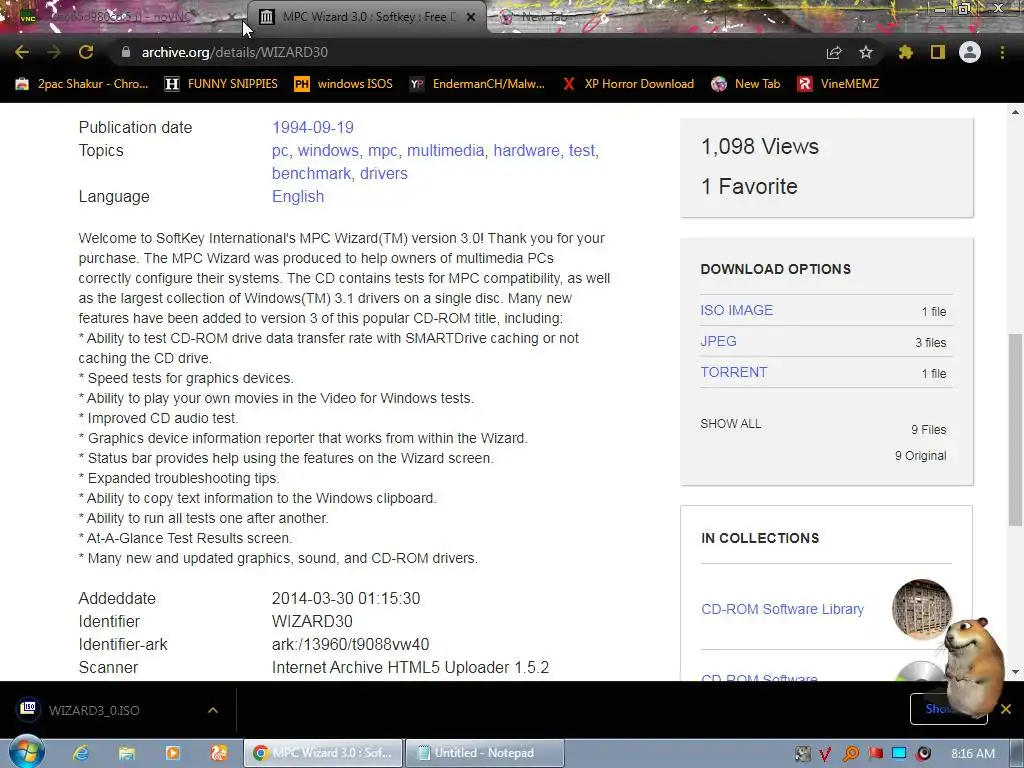
Task: Click the network monitor tray icon
Action: point(899,754)
